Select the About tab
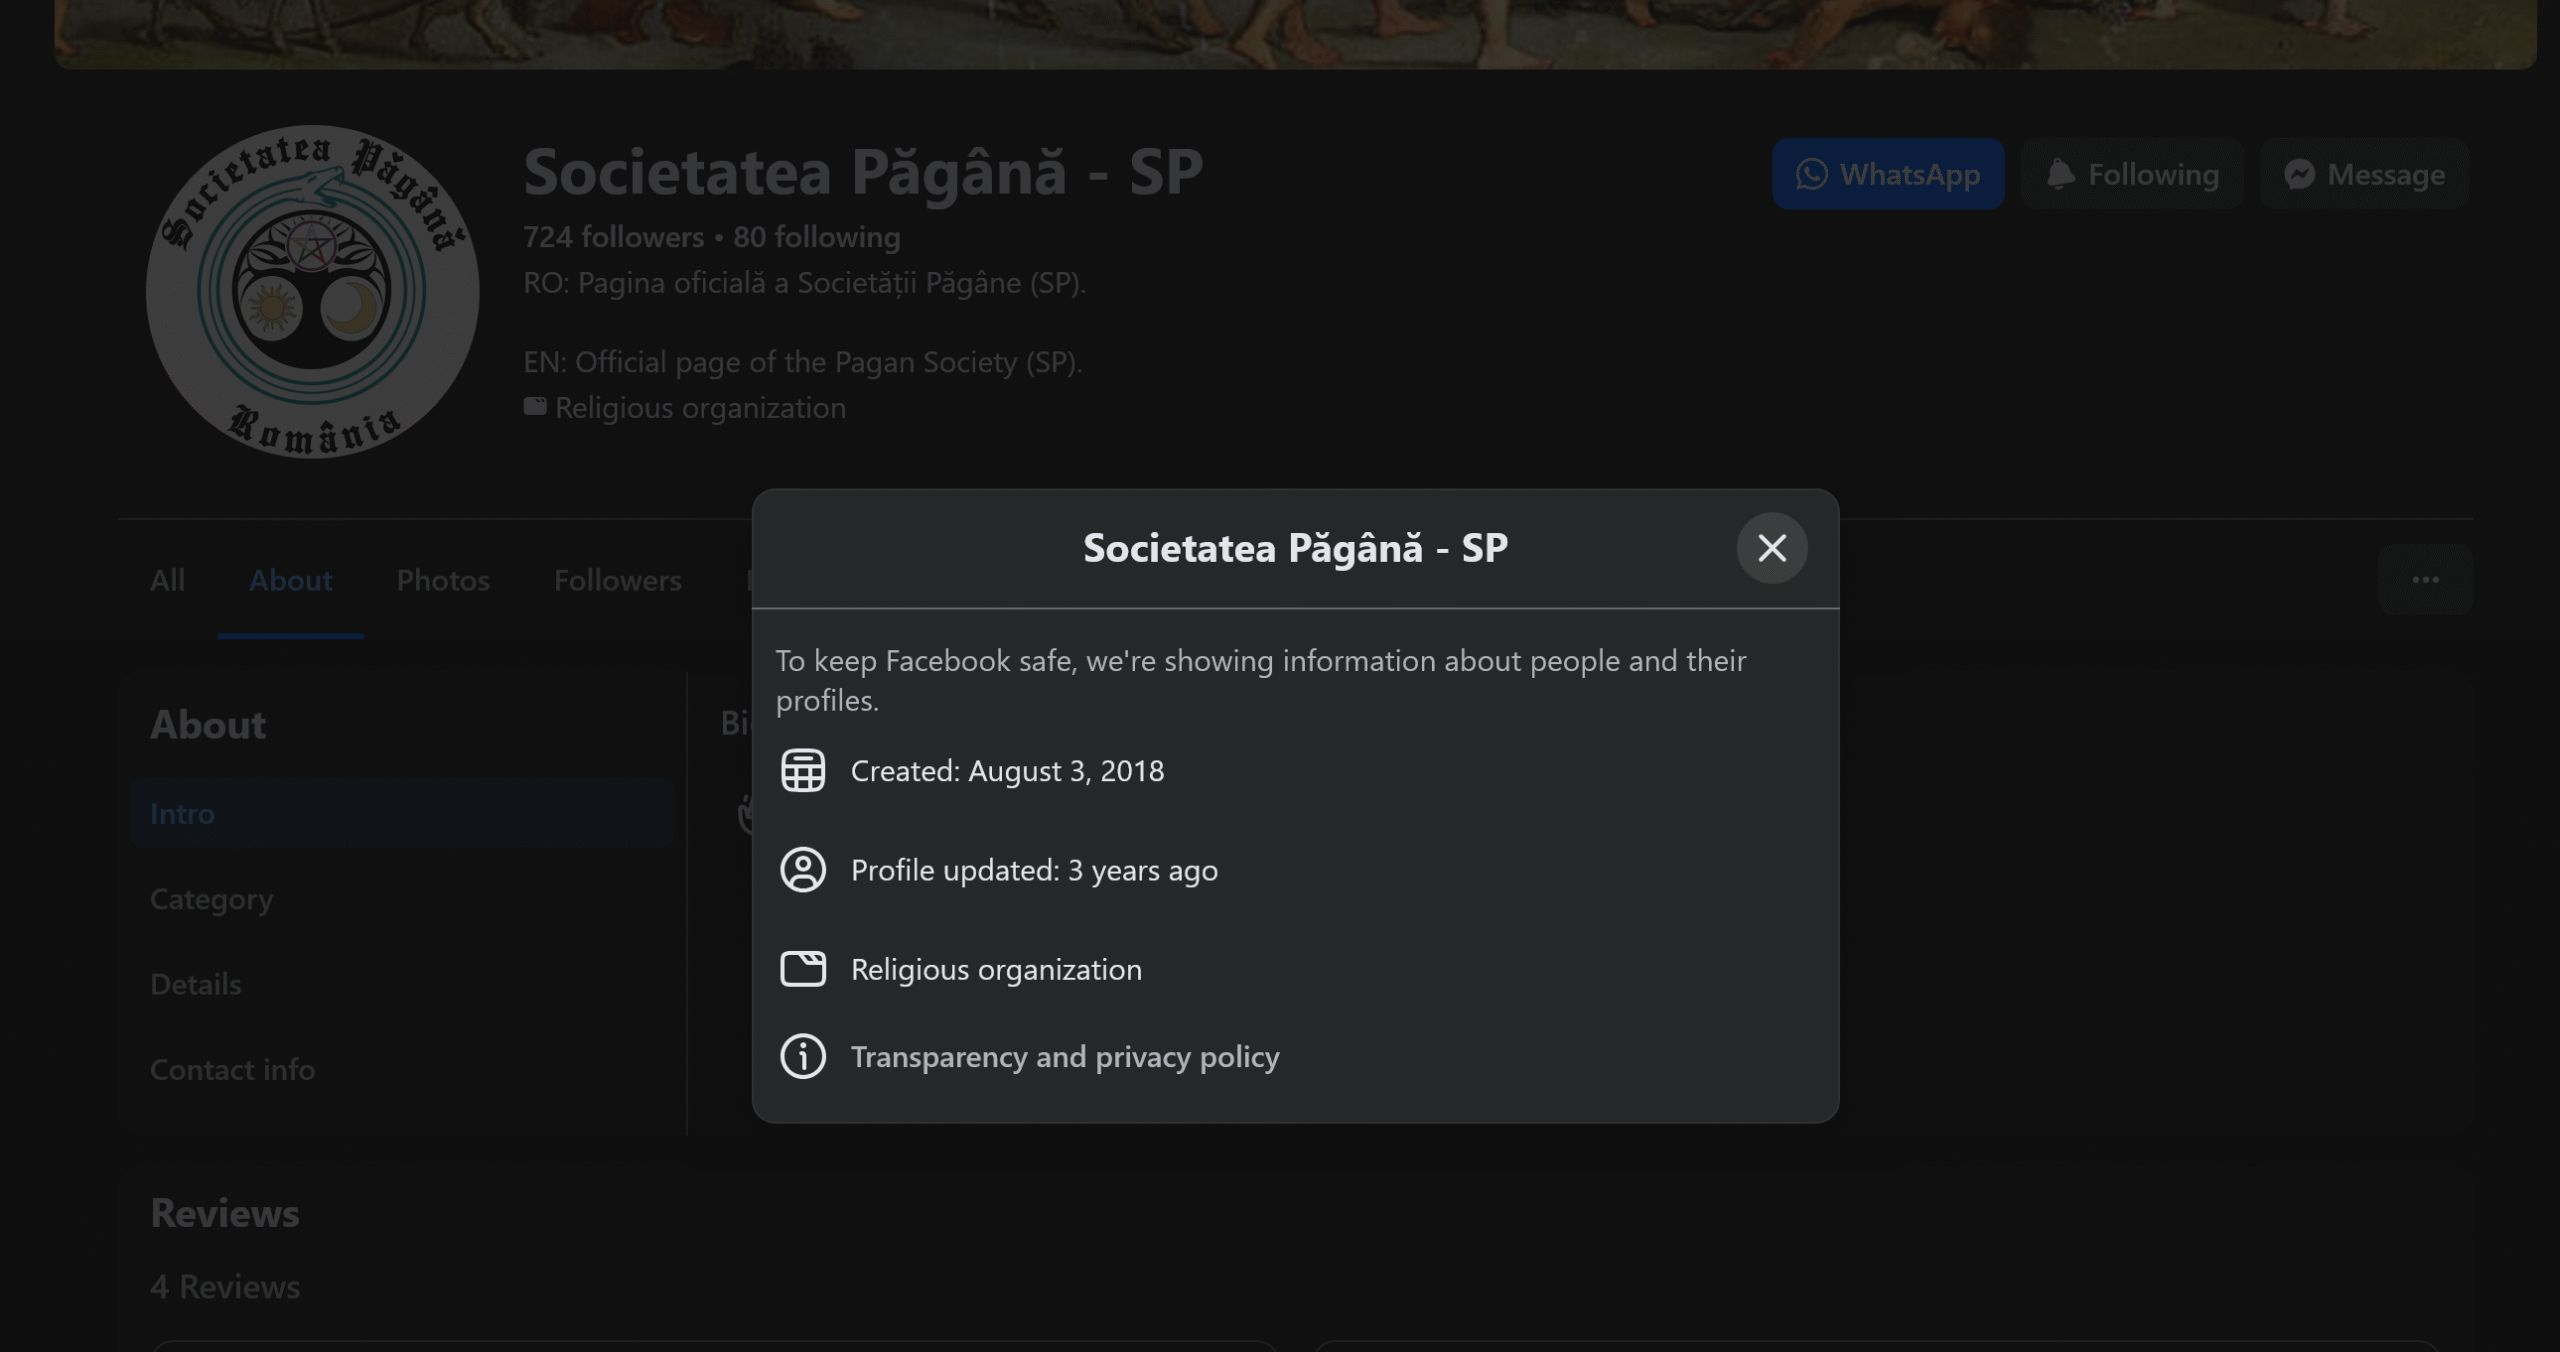Screen dimensions: 2560x1352 click(x=290, y=580)
